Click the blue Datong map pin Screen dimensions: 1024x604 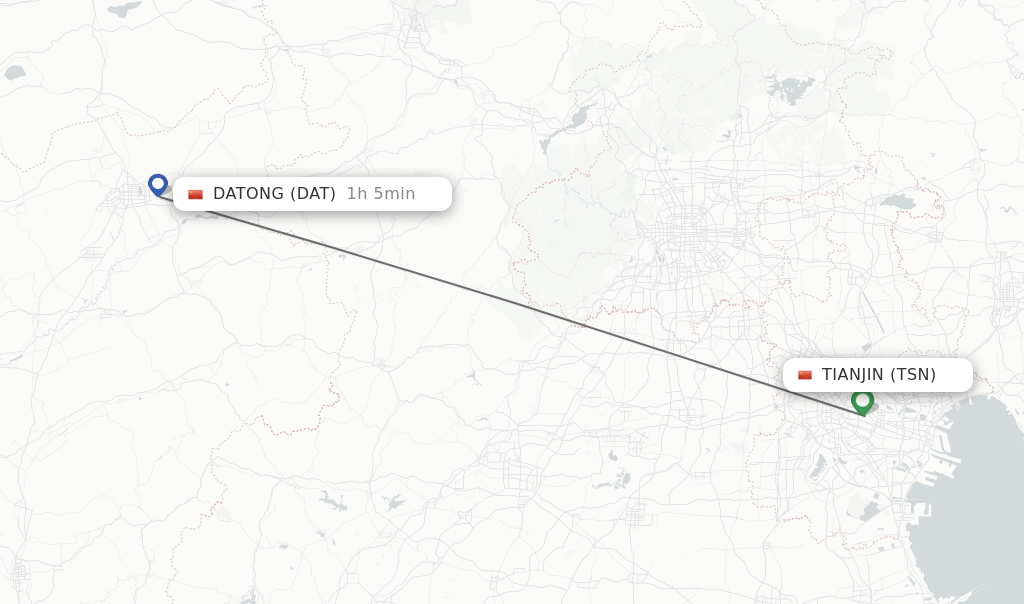coord(157,185)
